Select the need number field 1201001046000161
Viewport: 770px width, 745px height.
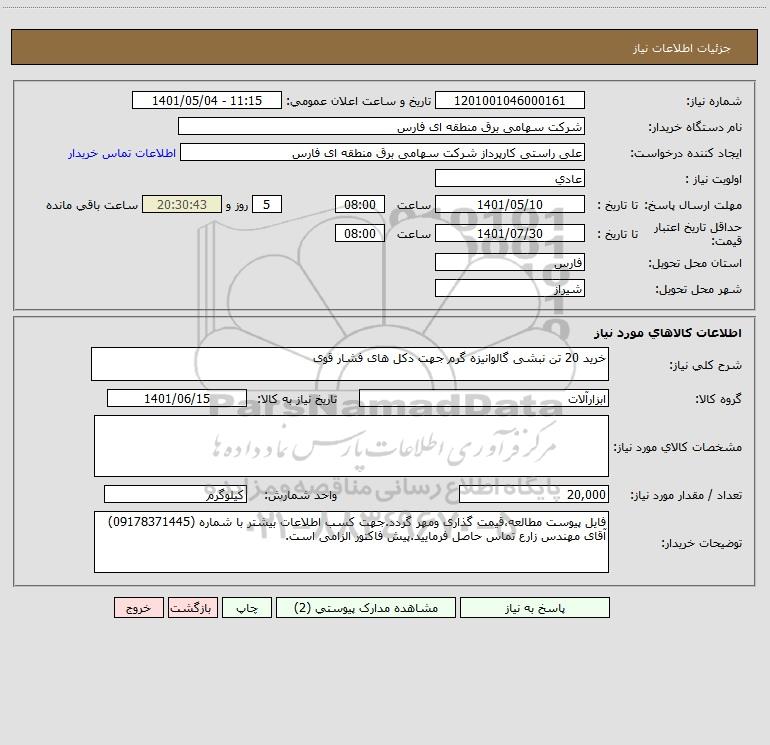(510, 100)
